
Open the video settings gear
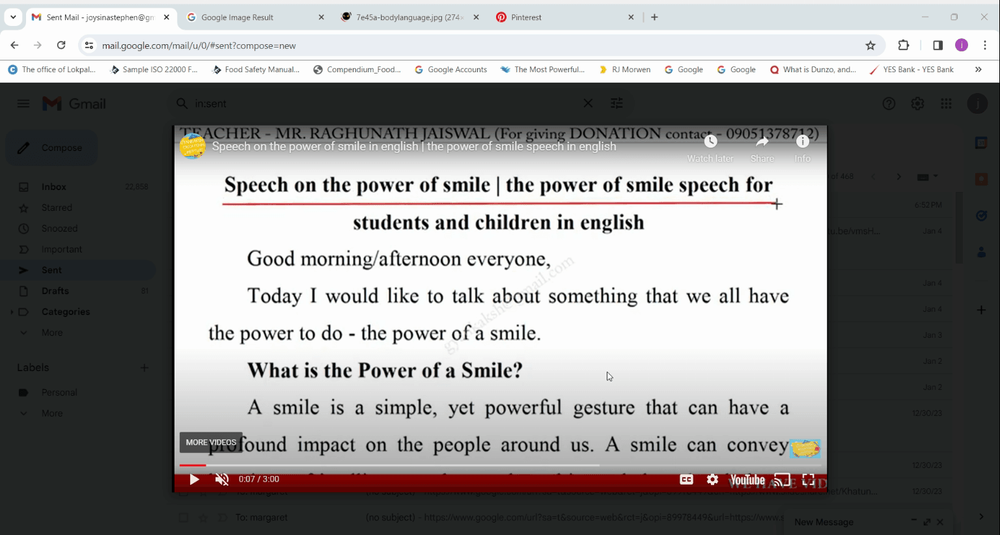coord(712,480)
